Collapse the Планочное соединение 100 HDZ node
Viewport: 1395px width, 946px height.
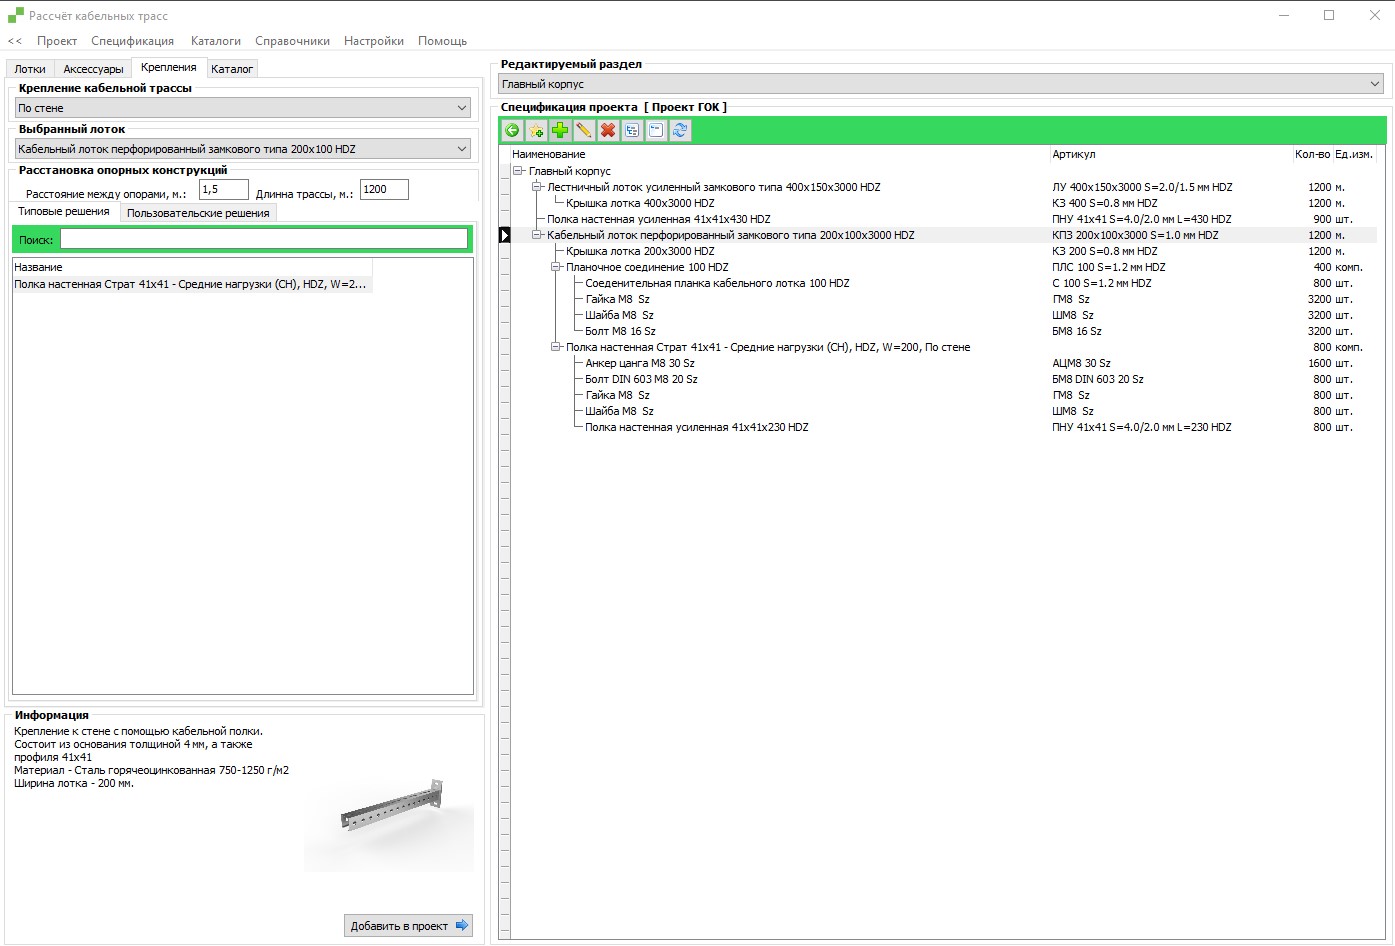(556, 267)
